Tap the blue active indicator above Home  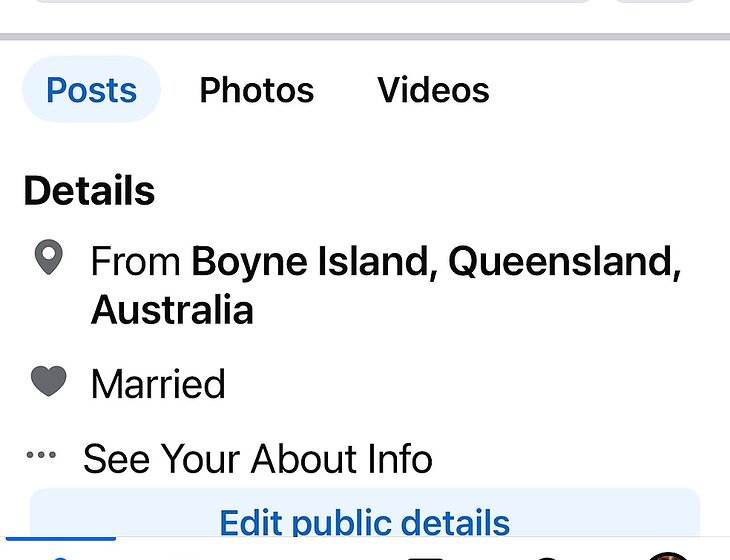[x=61, y=540]
